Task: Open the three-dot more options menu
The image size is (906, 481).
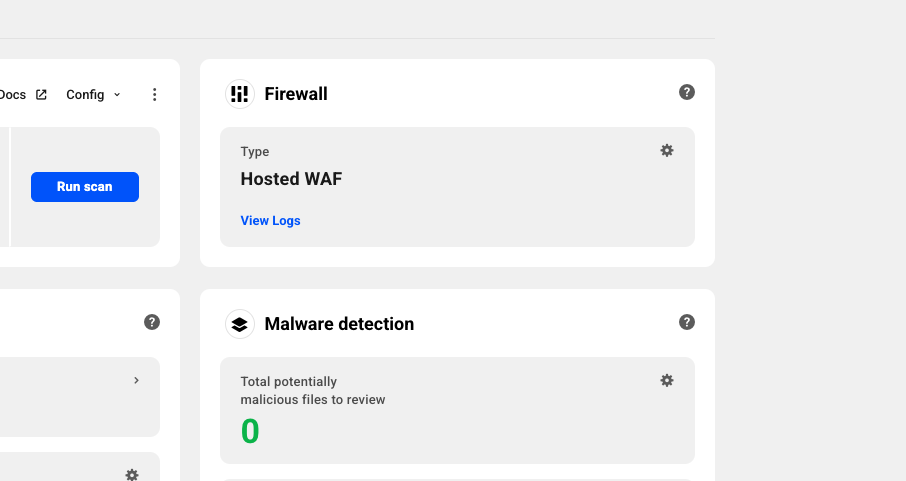Action: (x=154, y=95)
